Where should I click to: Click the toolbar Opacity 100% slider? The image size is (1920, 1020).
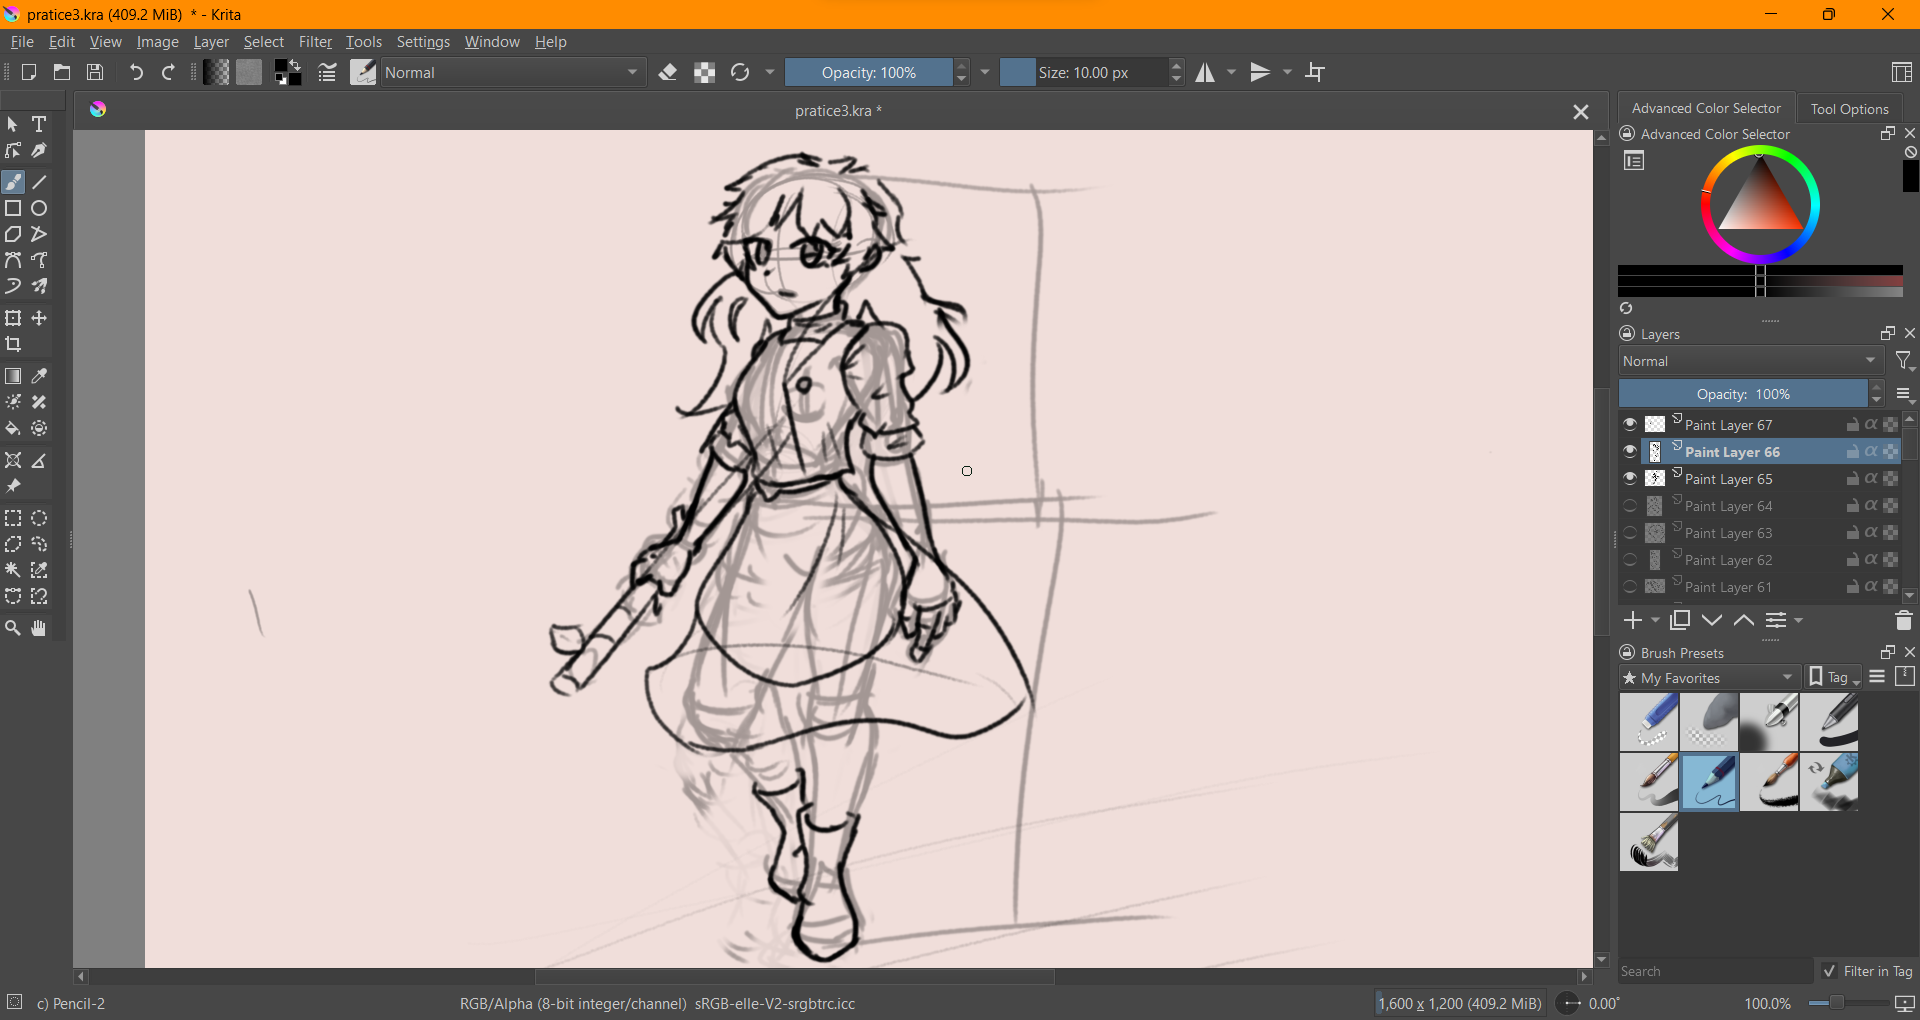click(x=868, y=72)
